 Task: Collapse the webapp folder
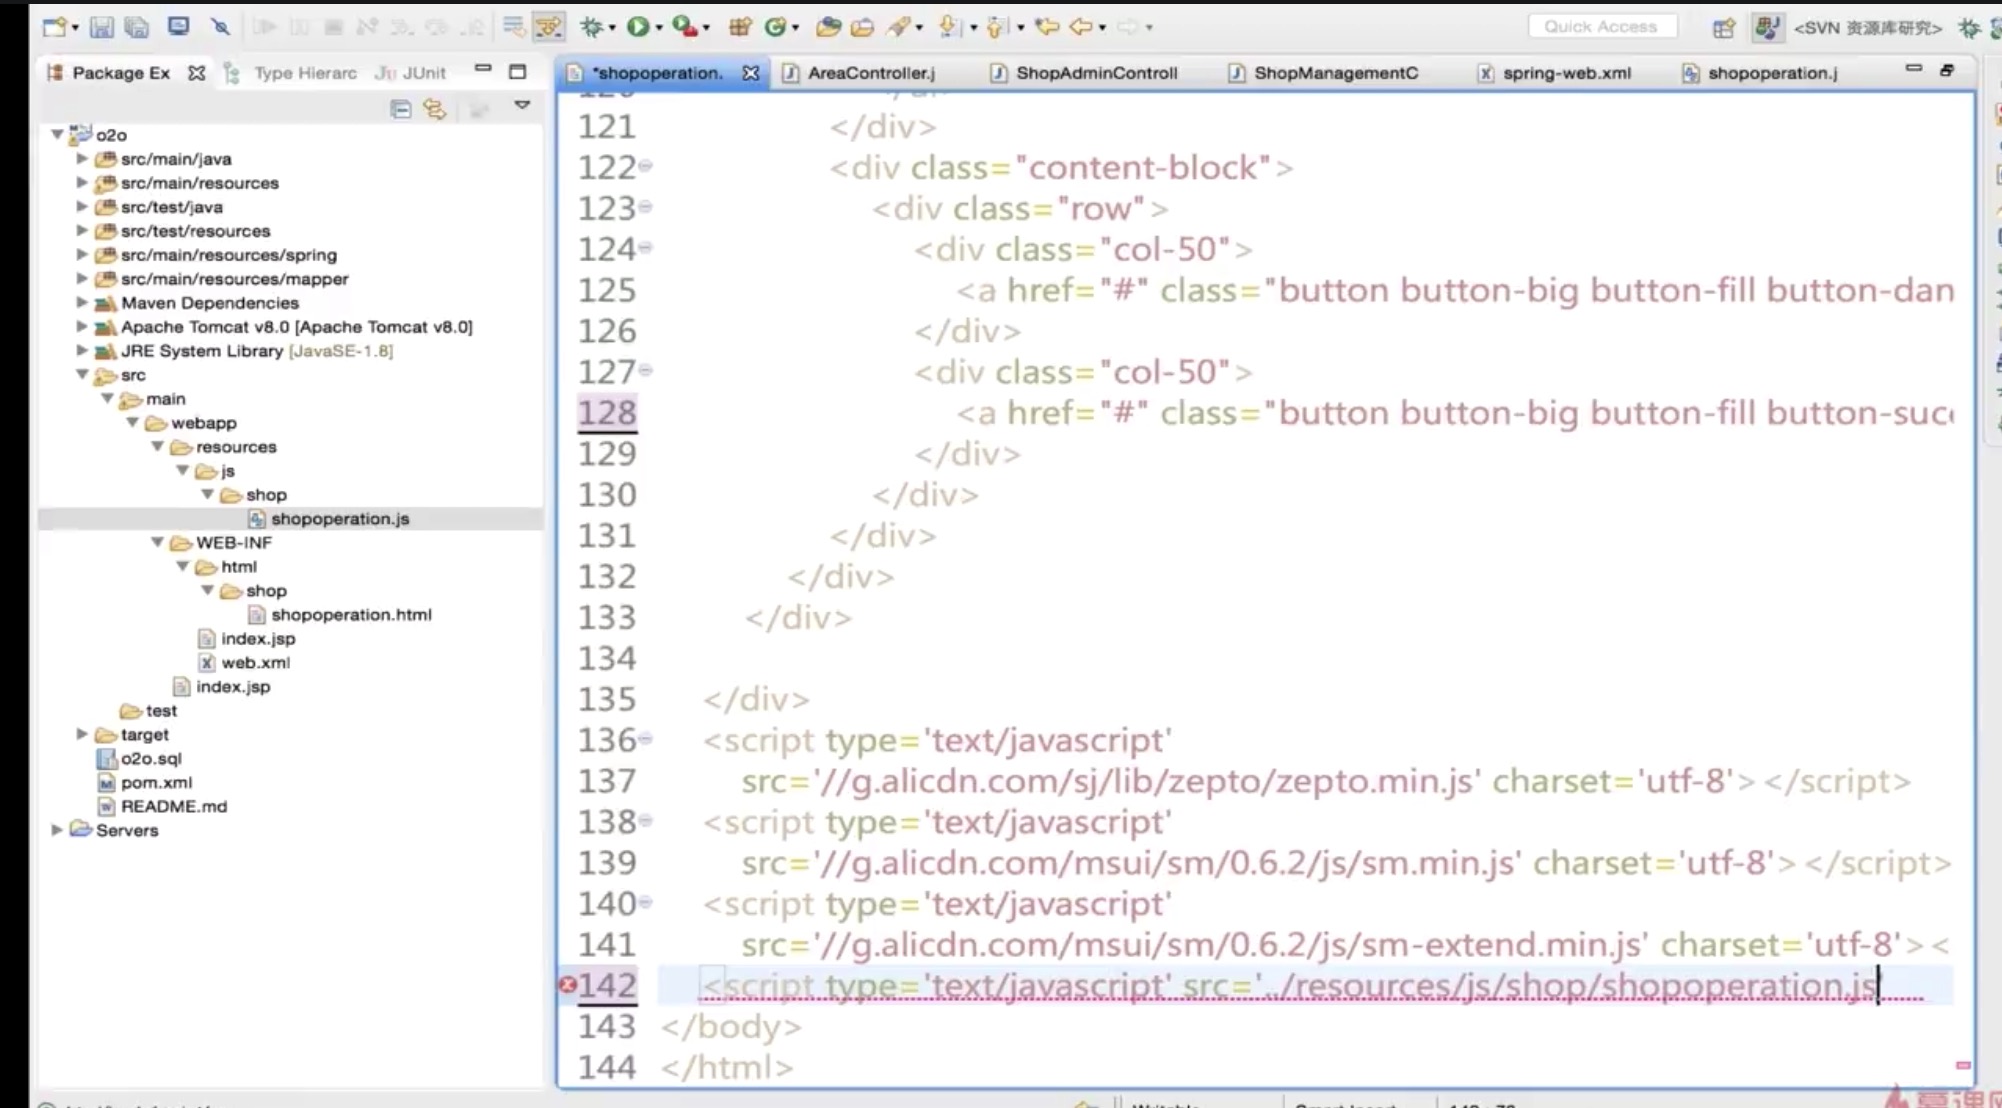pos(132,422)
